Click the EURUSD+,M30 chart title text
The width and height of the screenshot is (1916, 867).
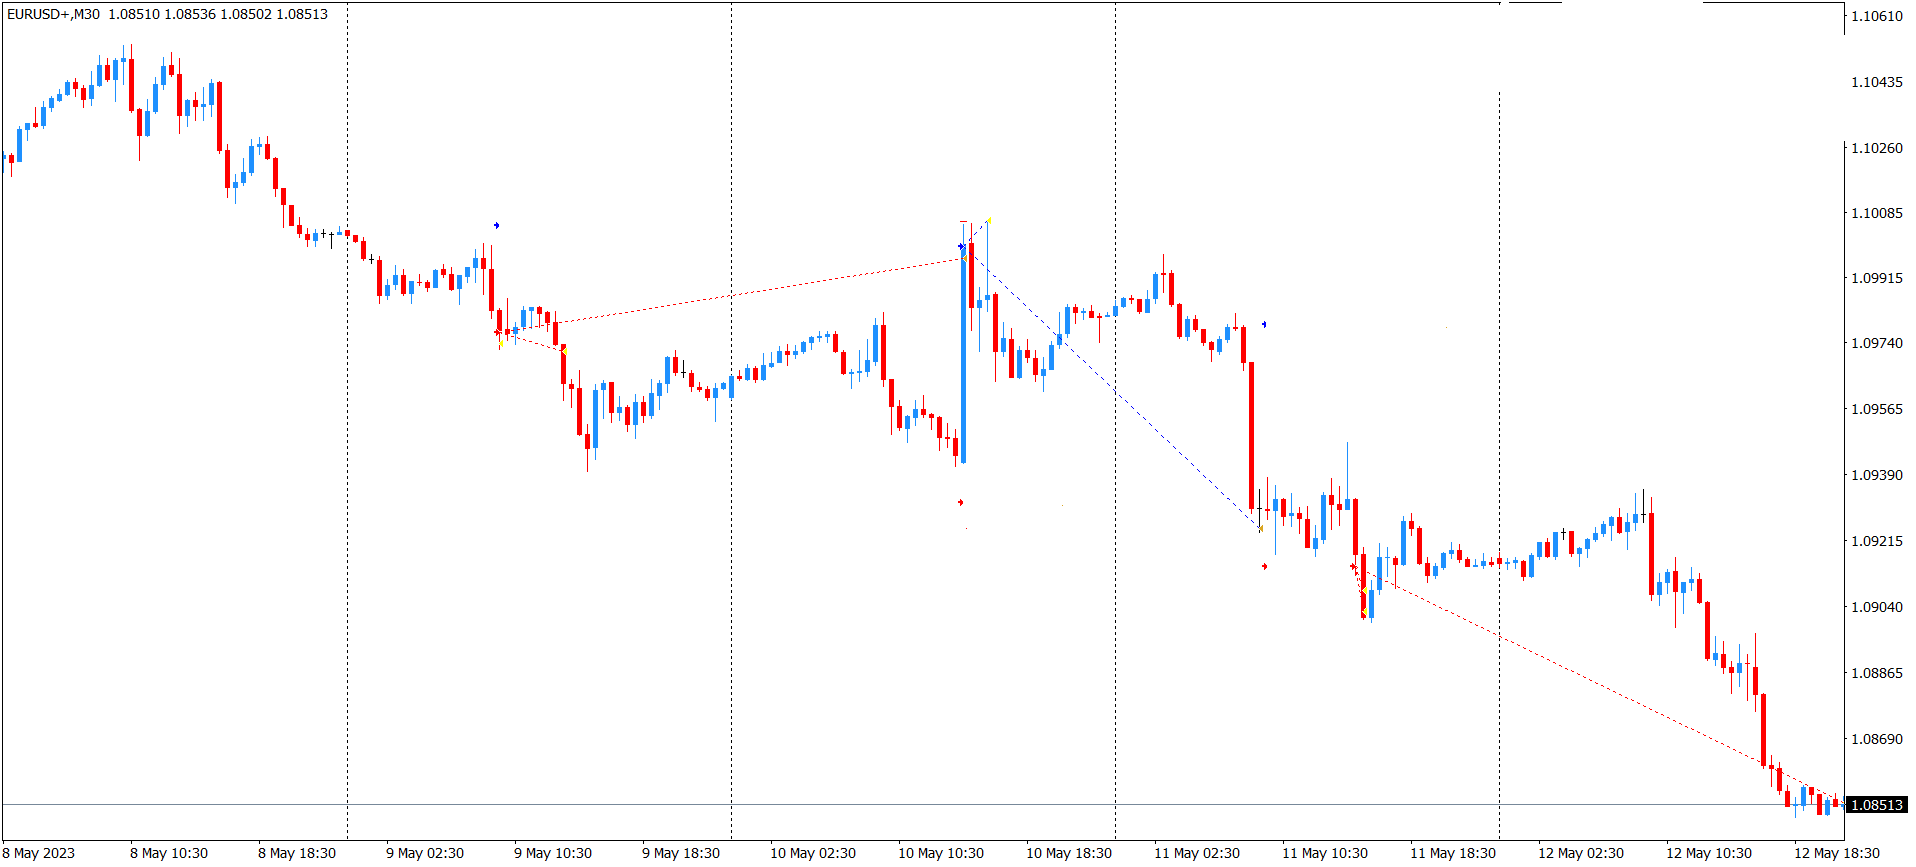click(x=53, y=14)
